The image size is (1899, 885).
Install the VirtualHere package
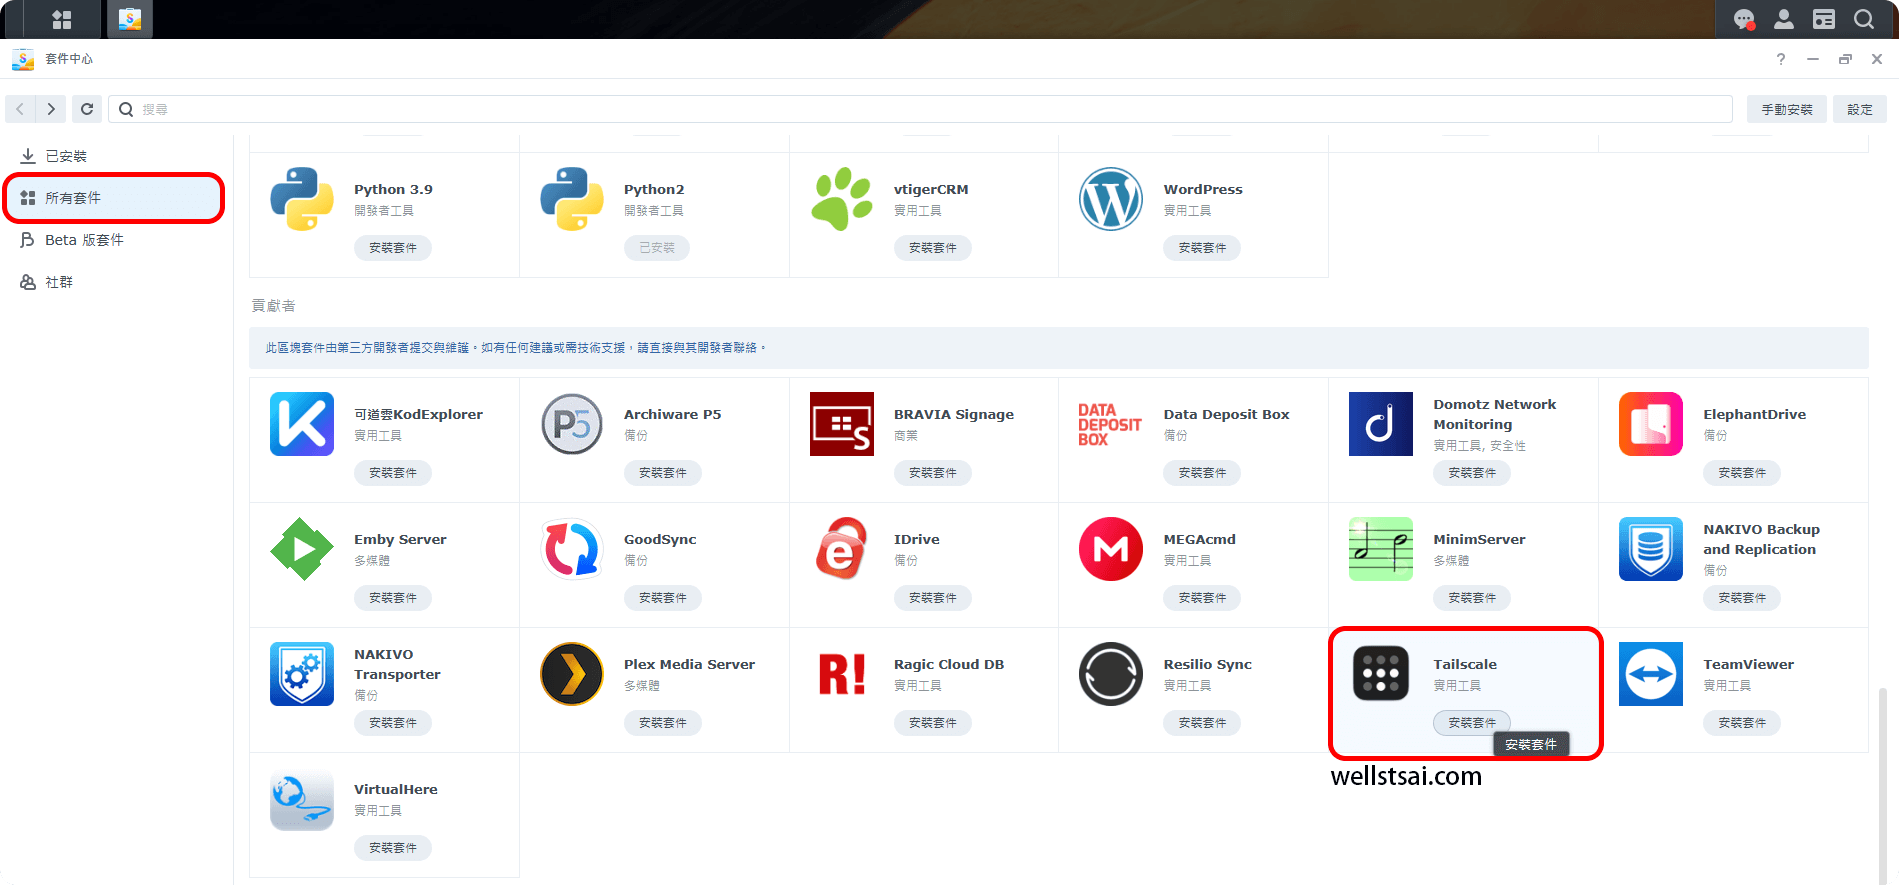(x=393, y=847)
